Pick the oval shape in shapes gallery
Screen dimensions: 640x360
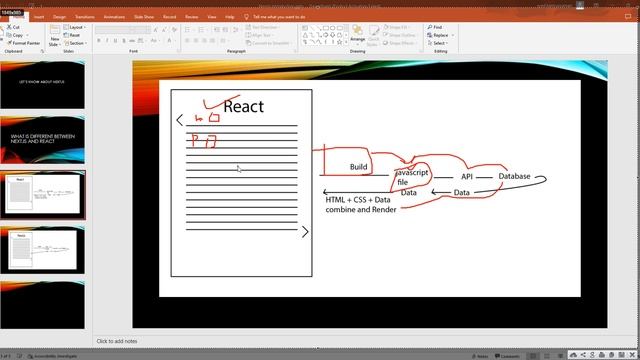tap(333, 28)
